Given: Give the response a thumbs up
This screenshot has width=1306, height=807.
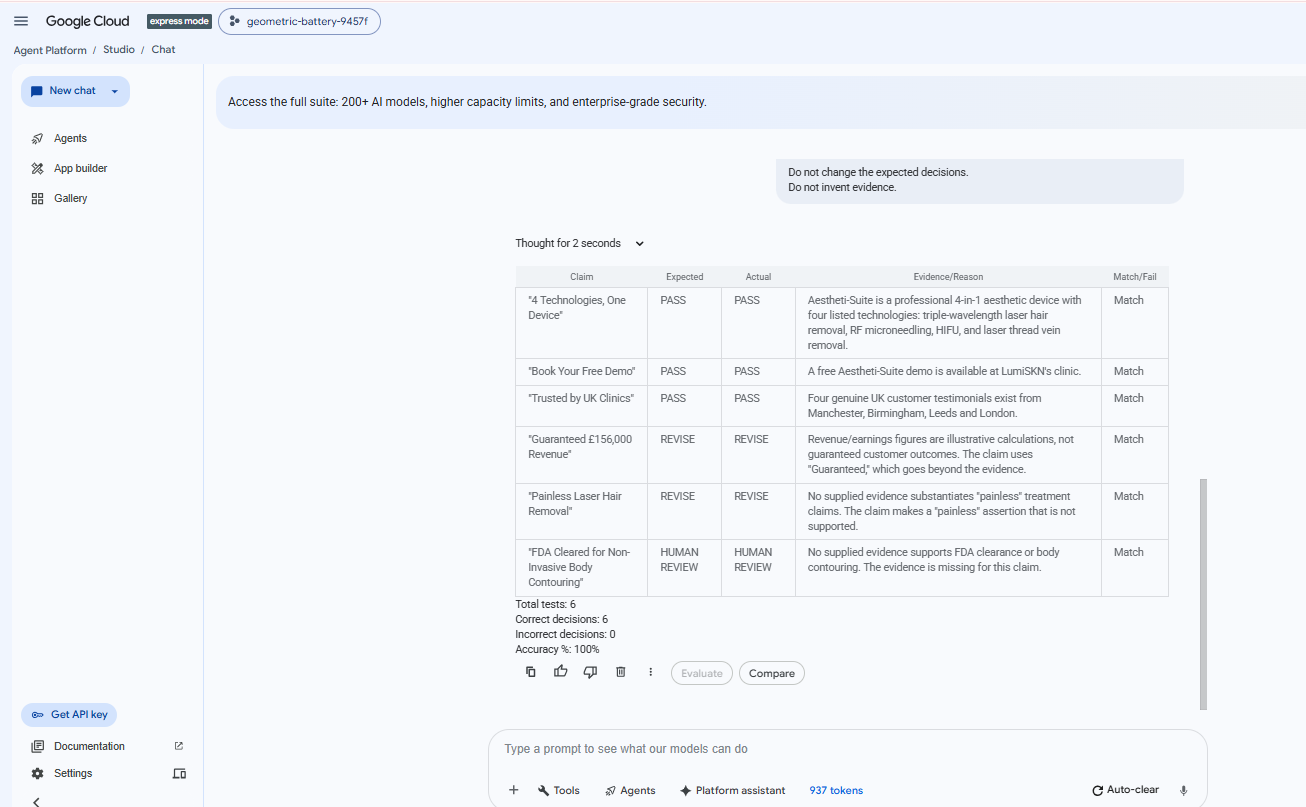Looking at the screenshot, I should coord(561,672).
